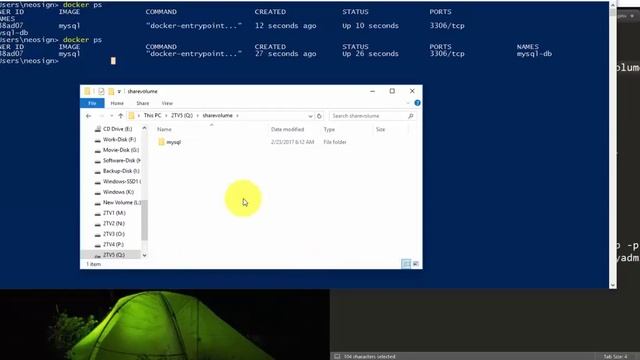Select 2TV3 (O:) drive
Viewport: 640px width, 360px height.
coord(114,234)
